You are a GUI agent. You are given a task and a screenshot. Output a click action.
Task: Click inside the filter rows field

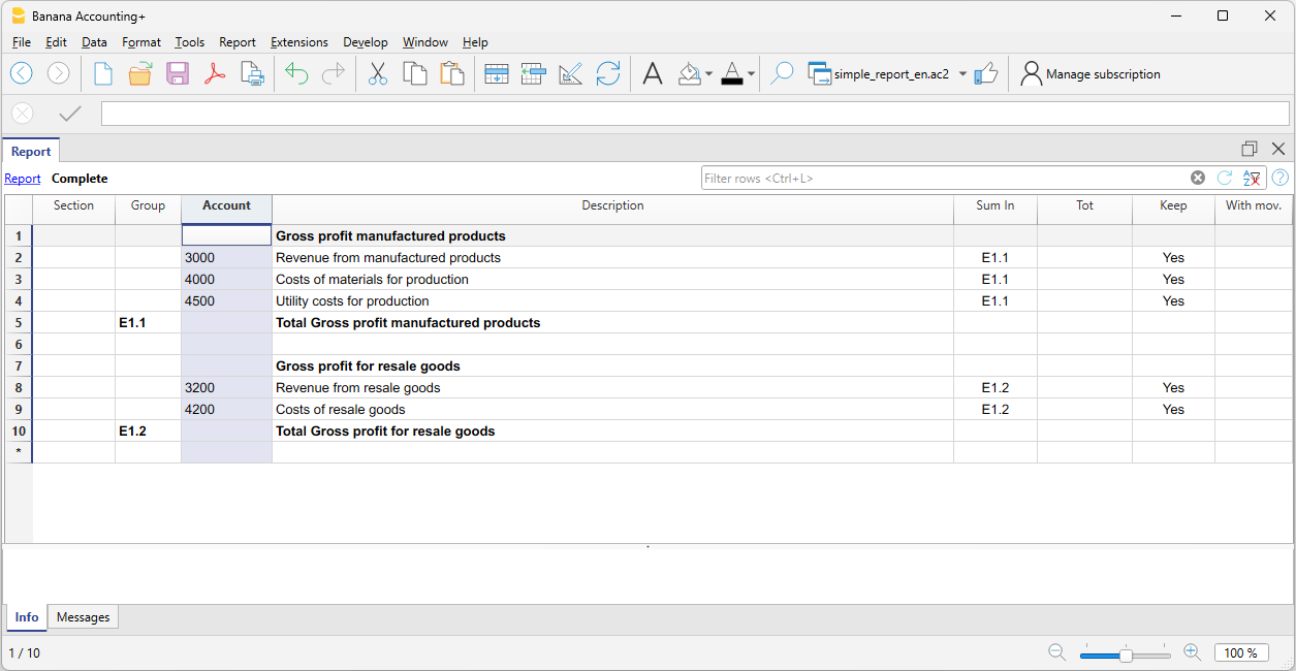coord(900,177)
